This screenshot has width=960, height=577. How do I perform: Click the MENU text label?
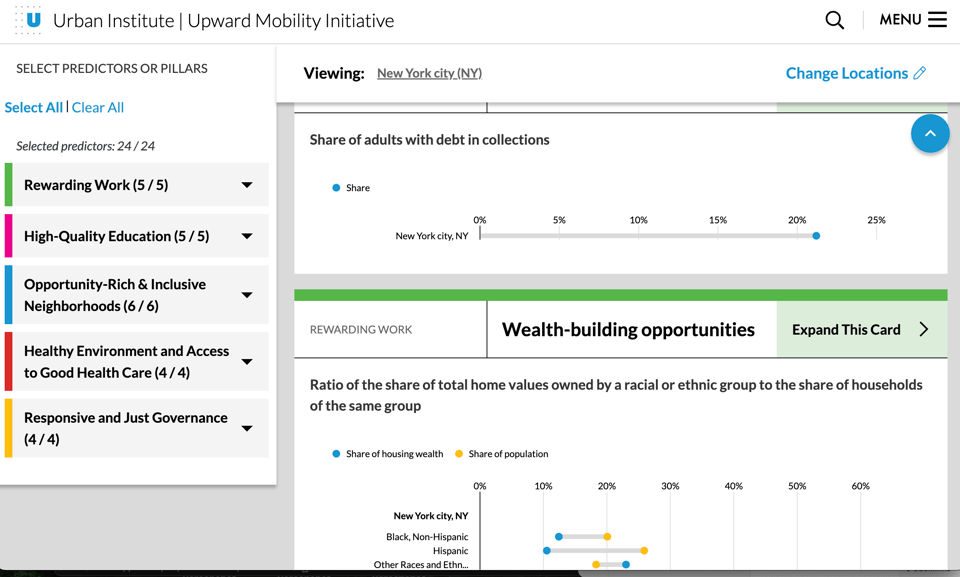point(899,20)
